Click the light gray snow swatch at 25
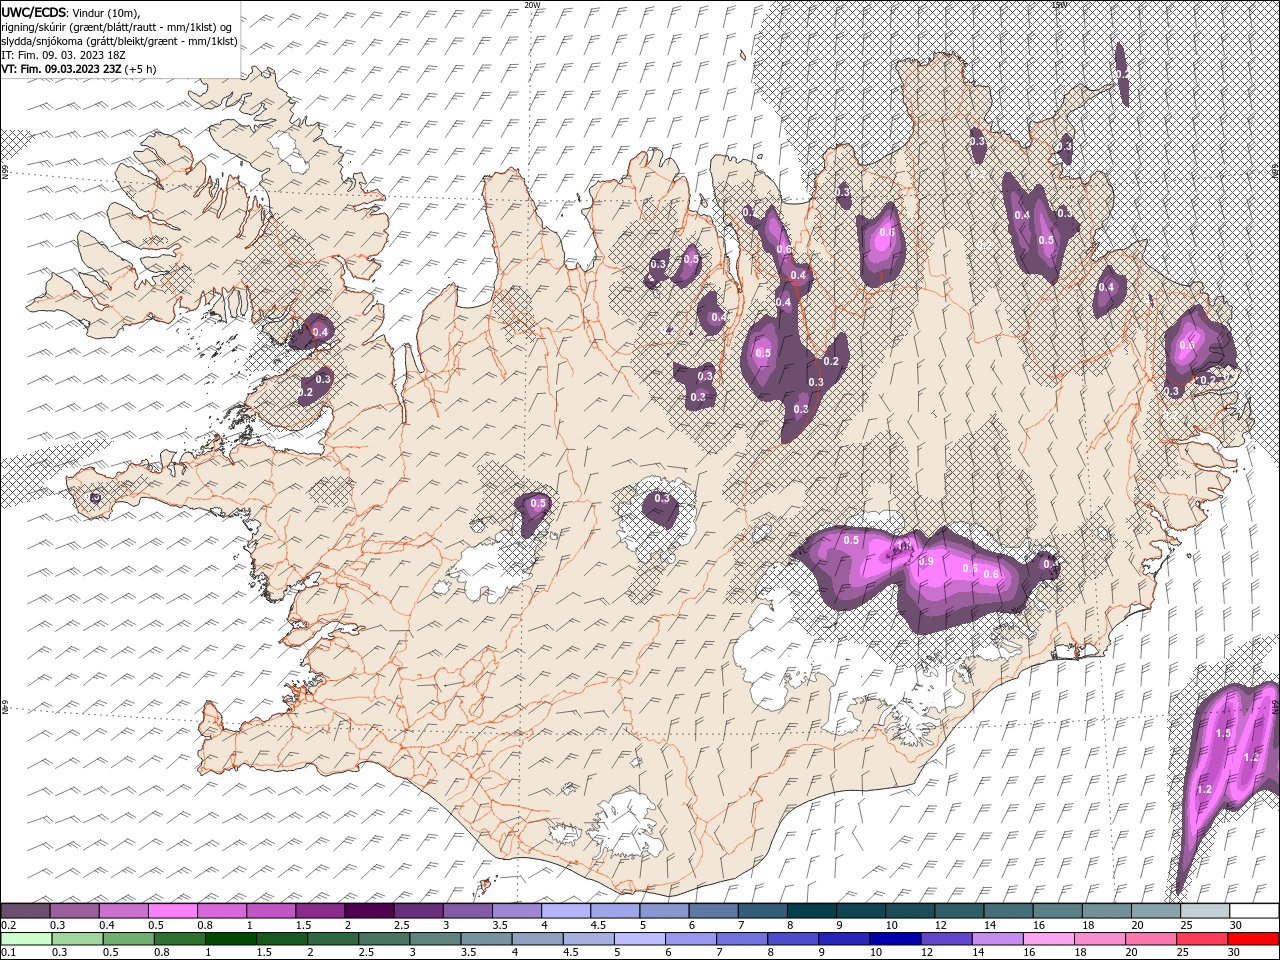Image resolution: width=1280 pixels, height=960 pixels. point(1204,911)
